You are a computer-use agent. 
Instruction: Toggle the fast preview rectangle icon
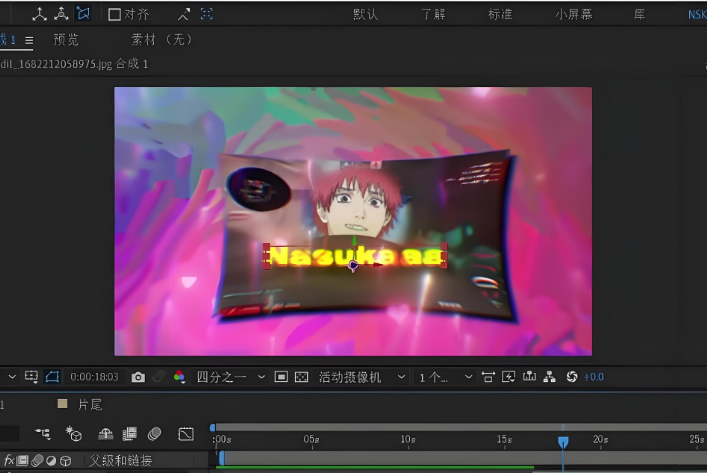coord(281,377)
